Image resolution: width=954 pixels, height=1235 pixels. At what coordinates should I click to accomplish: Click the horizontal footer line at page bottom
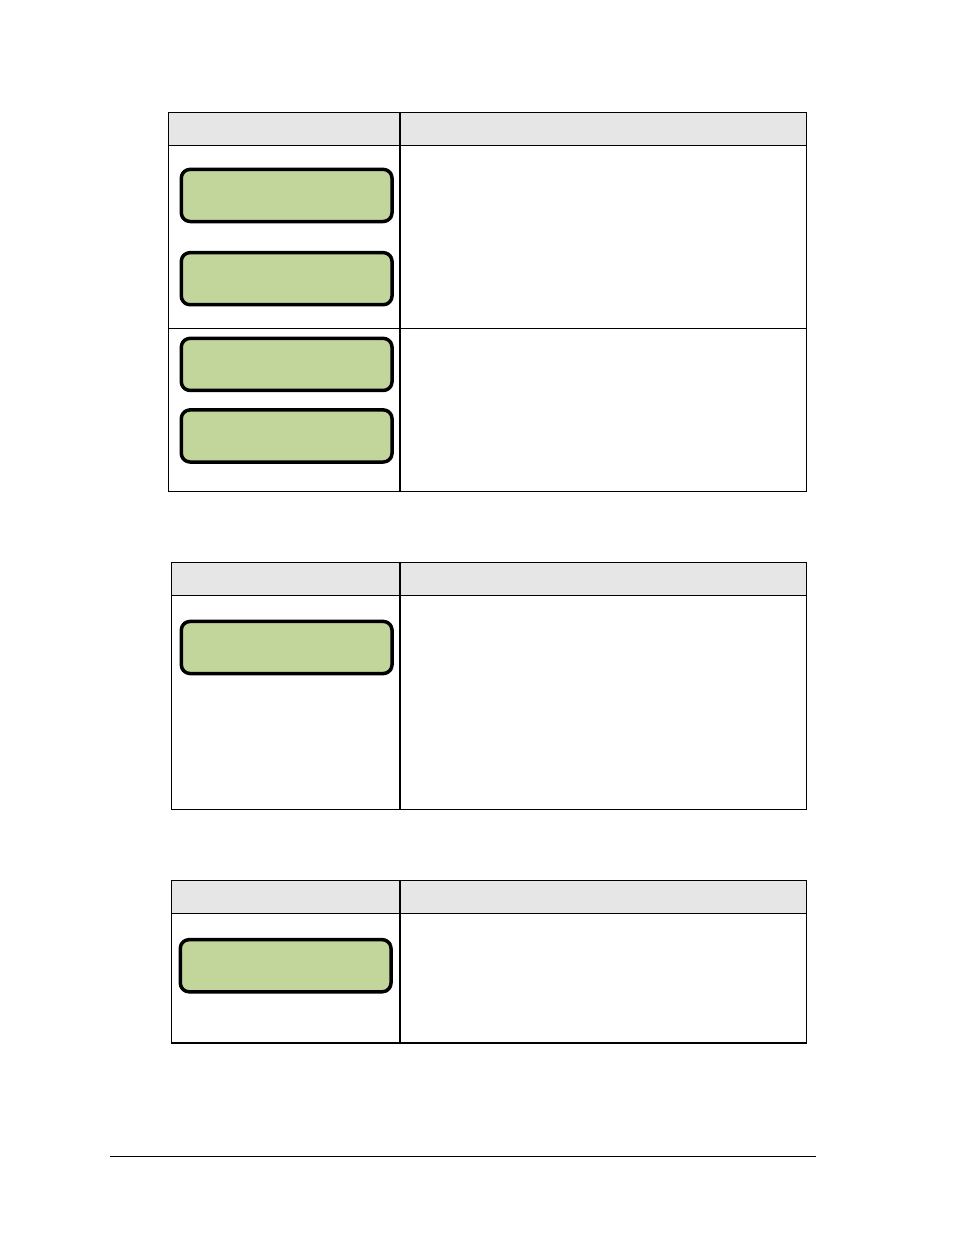coord(463,1157)
